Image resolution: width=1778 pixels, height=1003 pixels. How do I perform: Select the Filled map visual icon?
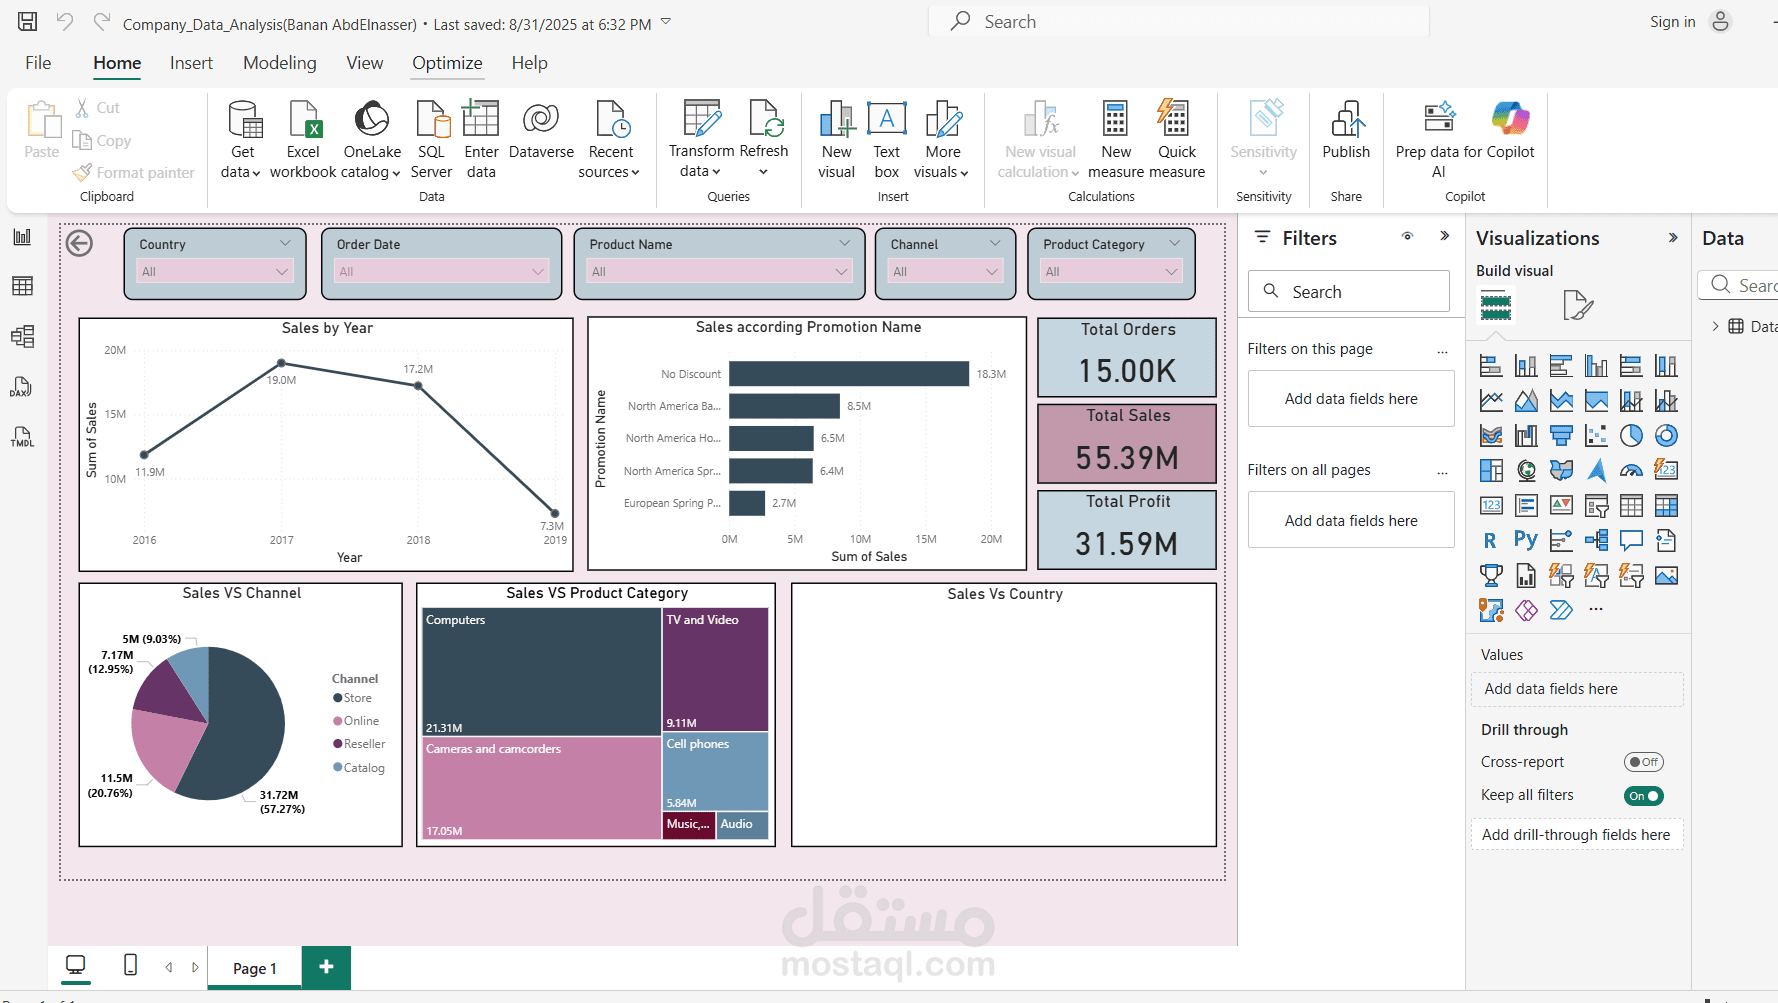pos(1561,470)
